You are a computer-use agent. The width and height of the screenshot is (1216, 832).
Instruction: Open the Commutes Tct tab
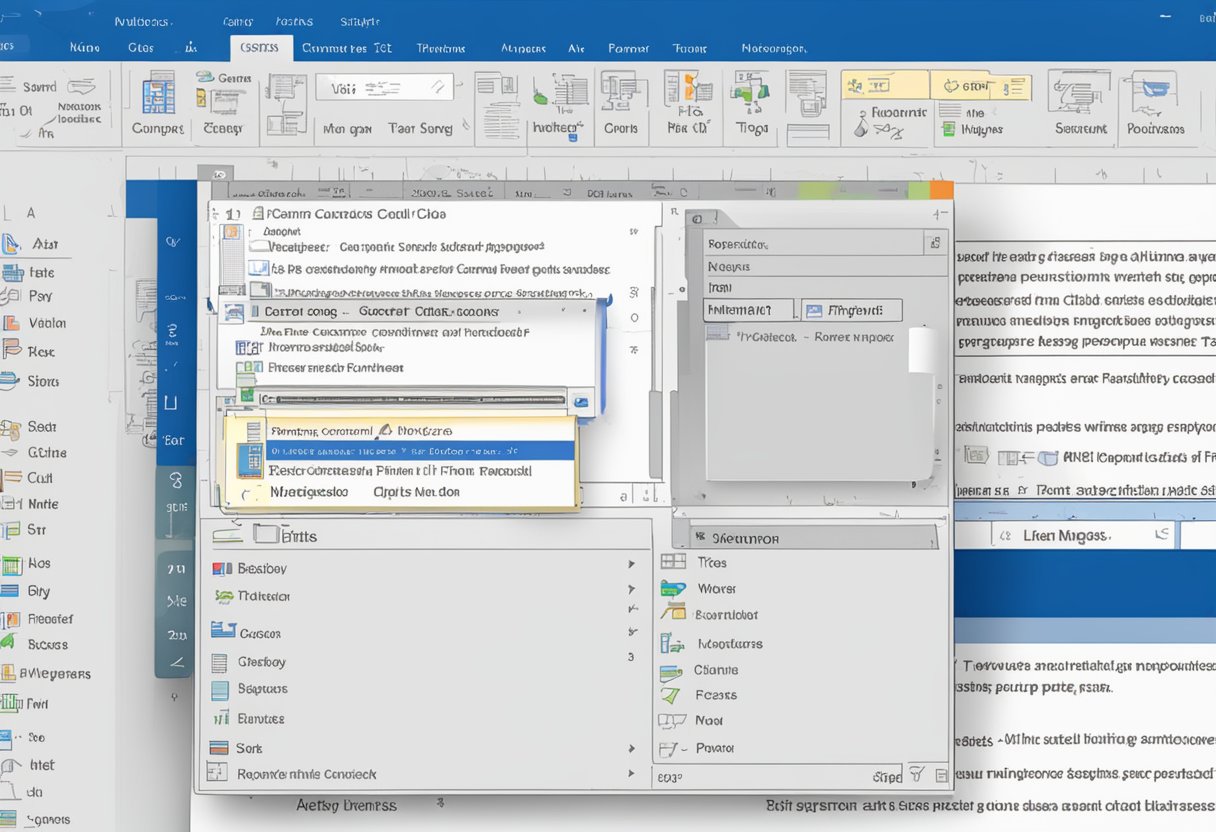(346, 47)
